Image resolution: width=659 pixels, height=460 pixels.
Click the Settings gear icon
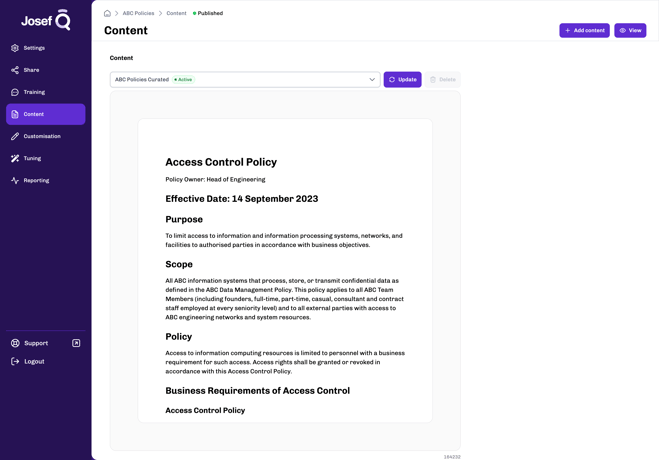[x=15, y=48]
